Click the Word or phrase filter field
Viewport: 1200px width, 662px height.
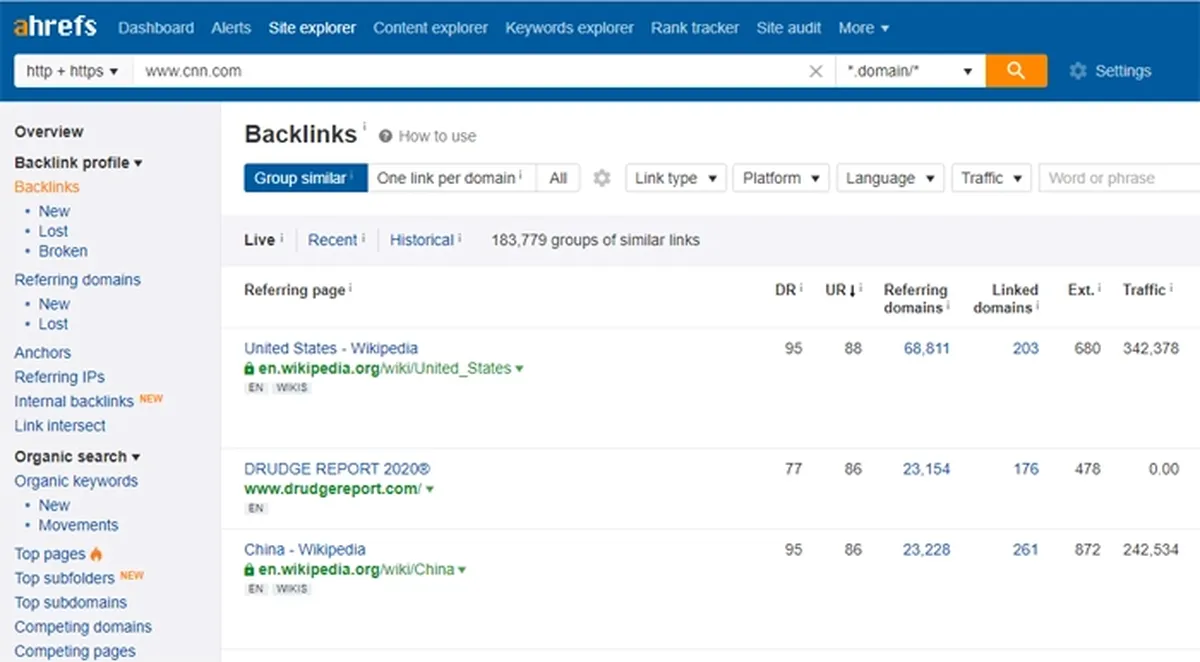(1119, 178)
